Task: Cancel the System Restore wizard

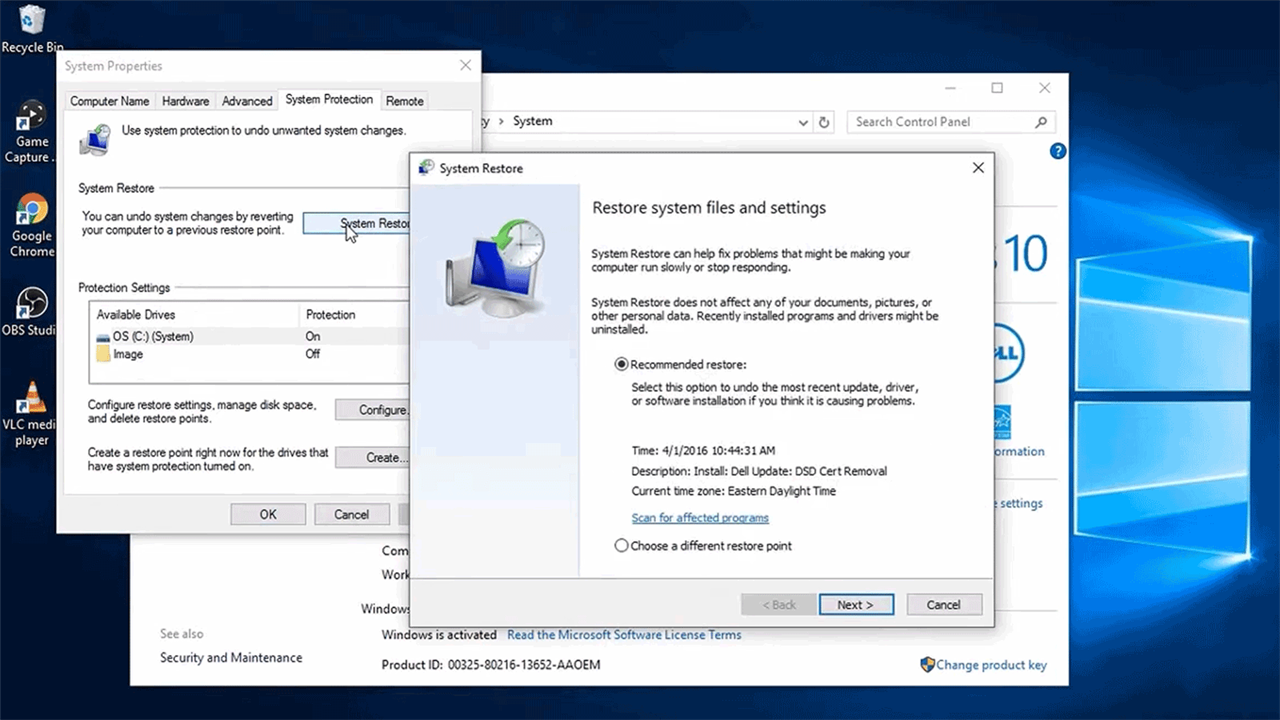Action: click(943, 605)
